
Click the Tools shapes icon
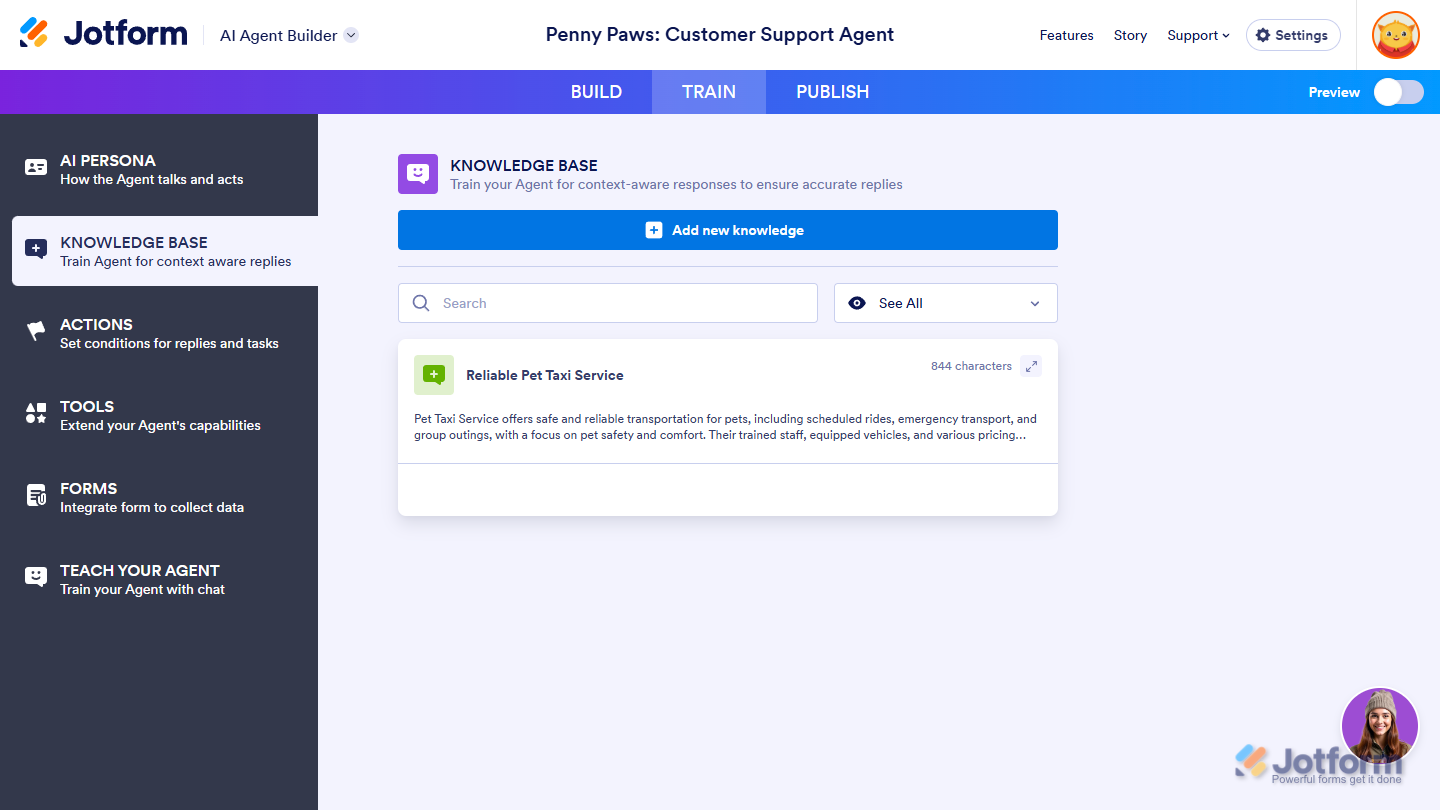(x=36, y=414)
